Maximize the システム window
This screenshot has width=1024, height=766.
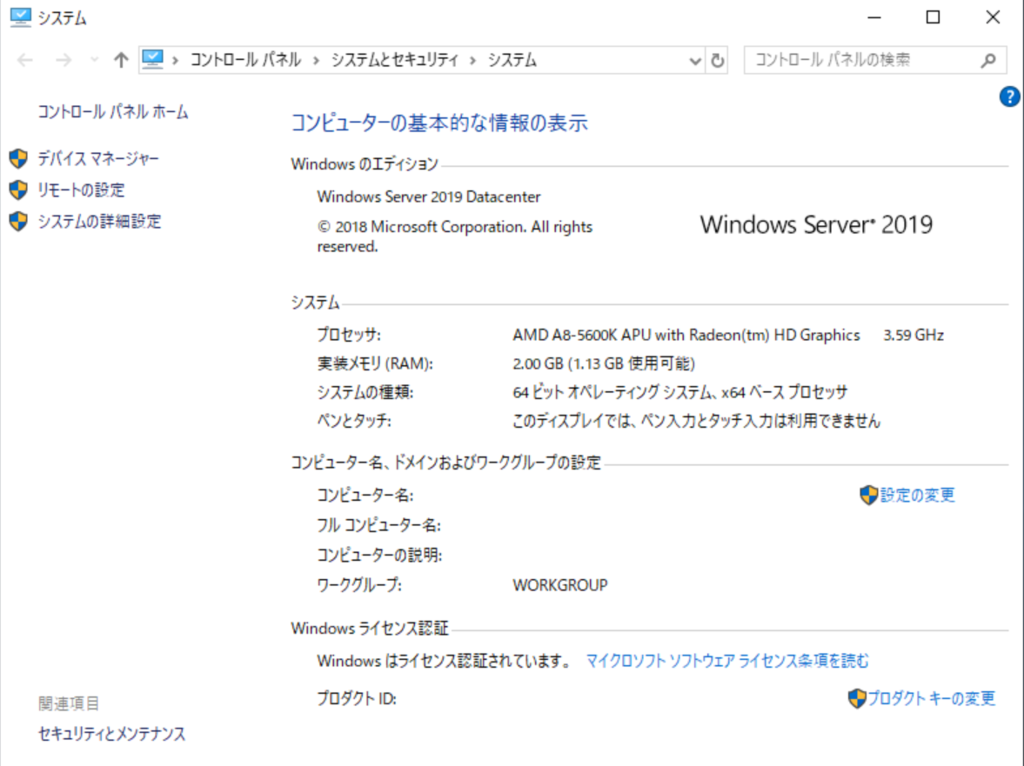click(933, 18)
